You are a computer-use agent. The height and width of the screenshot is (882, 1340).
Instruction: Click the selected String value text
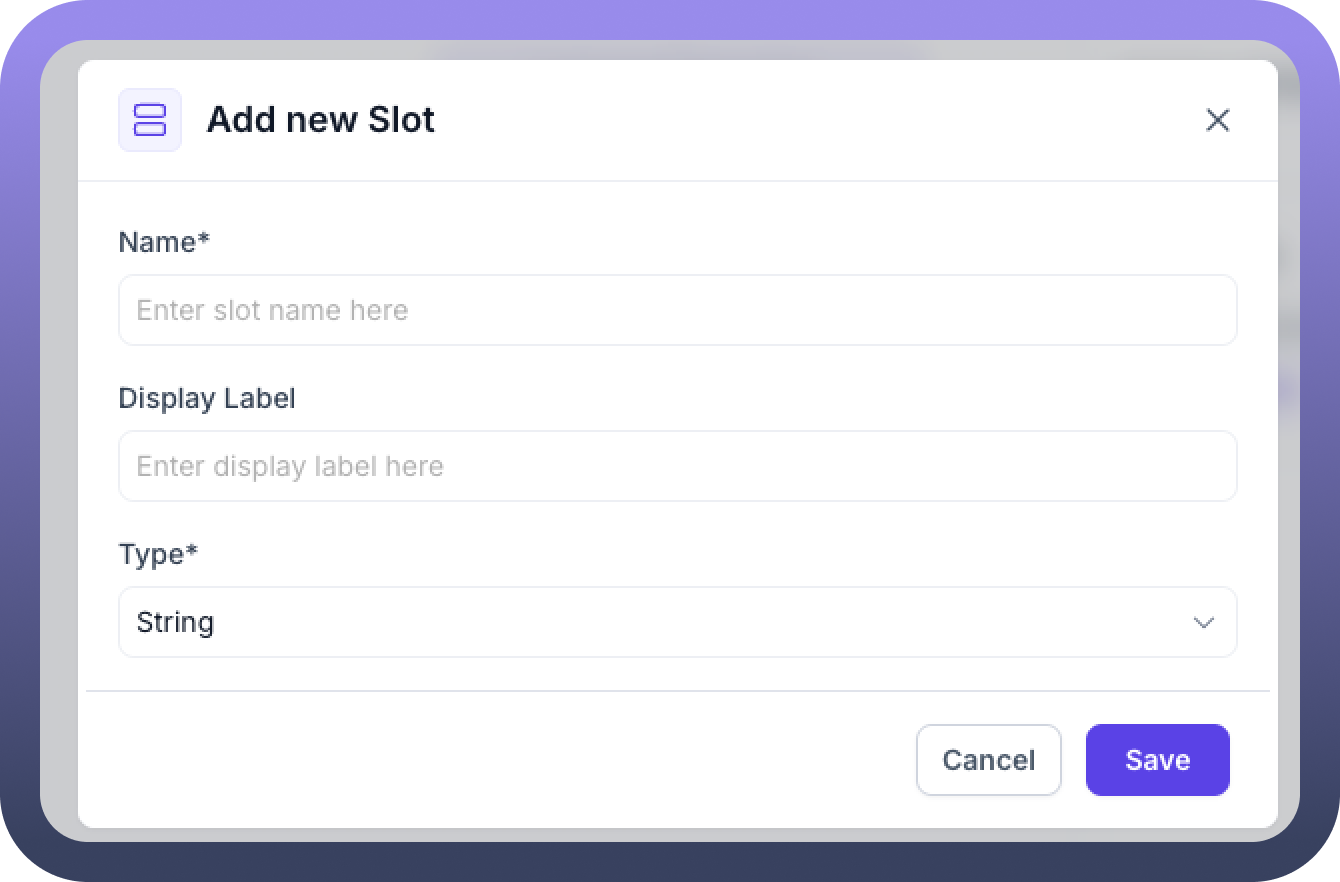coord(175,622)
